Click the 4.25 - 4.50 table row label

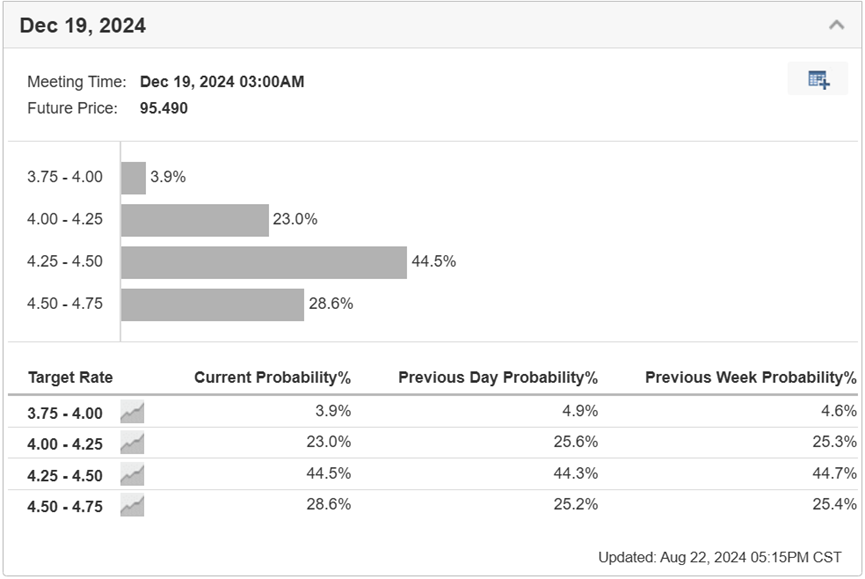point(65,475)
